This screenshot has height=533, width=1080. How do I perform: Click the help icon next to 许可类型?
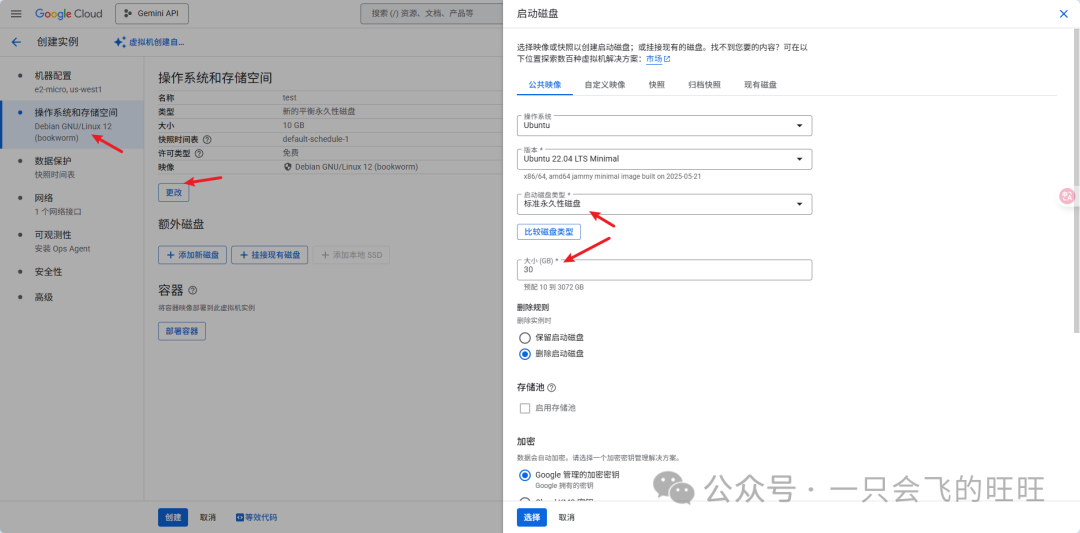(x=199, y=153)
